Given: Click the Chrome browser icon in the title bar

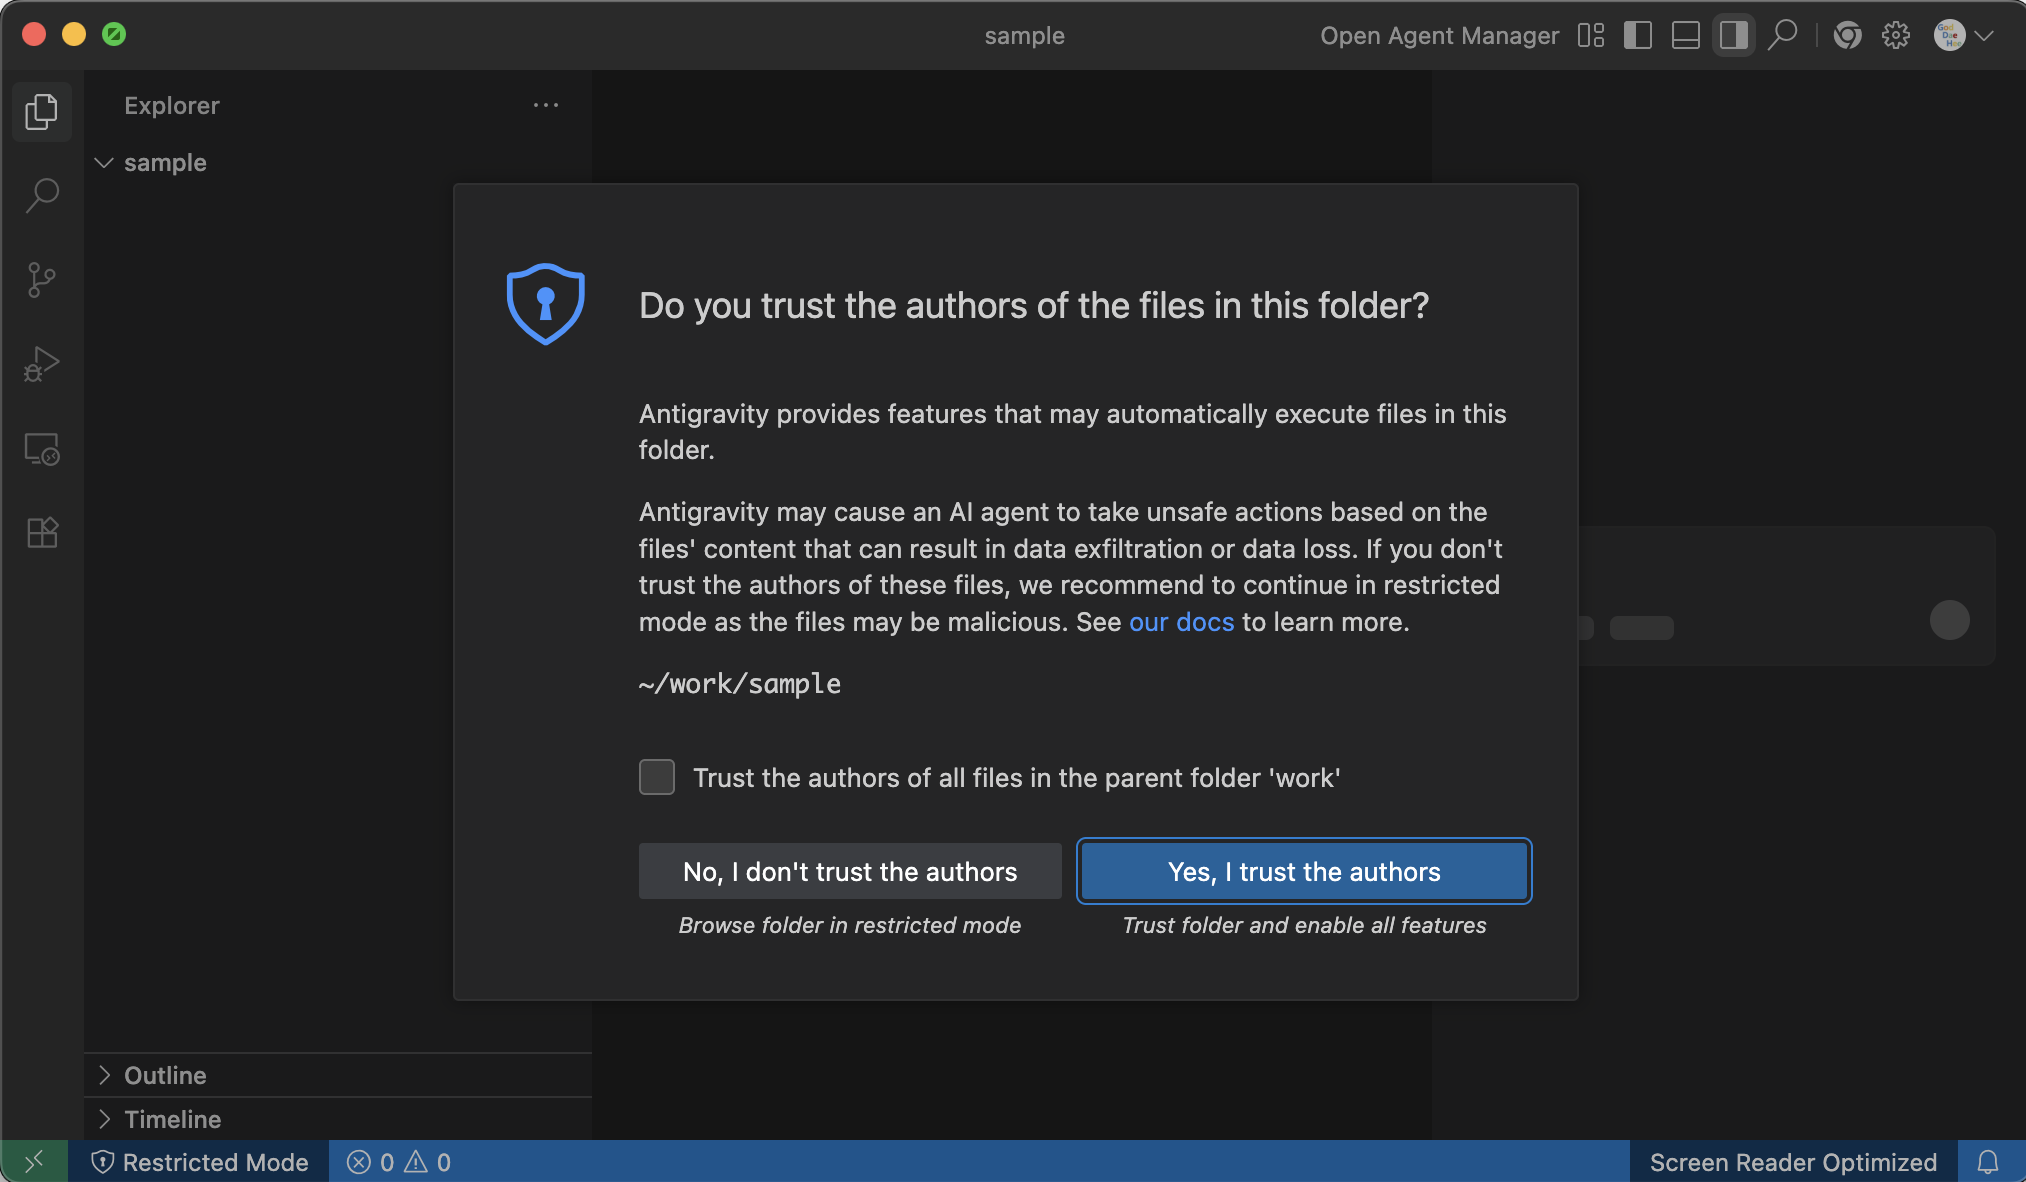Looking at the screenshot, I should click(1847, 36).
